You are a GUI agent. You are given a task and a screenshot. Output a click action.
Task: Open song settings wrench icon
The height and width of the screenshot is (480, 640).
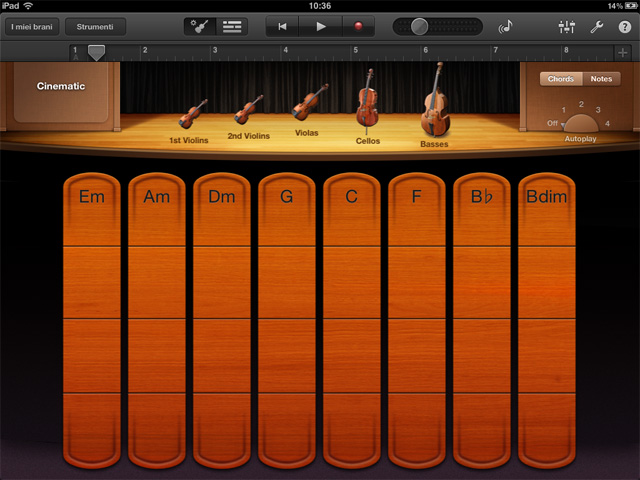pyautogui.click(x=597, y=27)
